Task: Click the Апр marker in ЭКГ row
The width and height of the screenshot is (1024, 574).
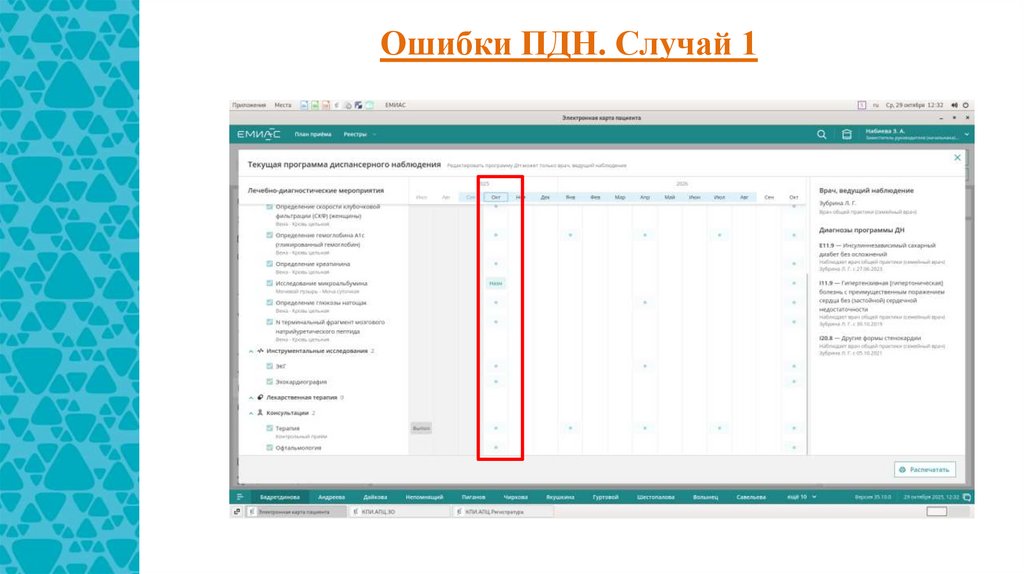Action: pyautogui.click(x=645, y=366)
